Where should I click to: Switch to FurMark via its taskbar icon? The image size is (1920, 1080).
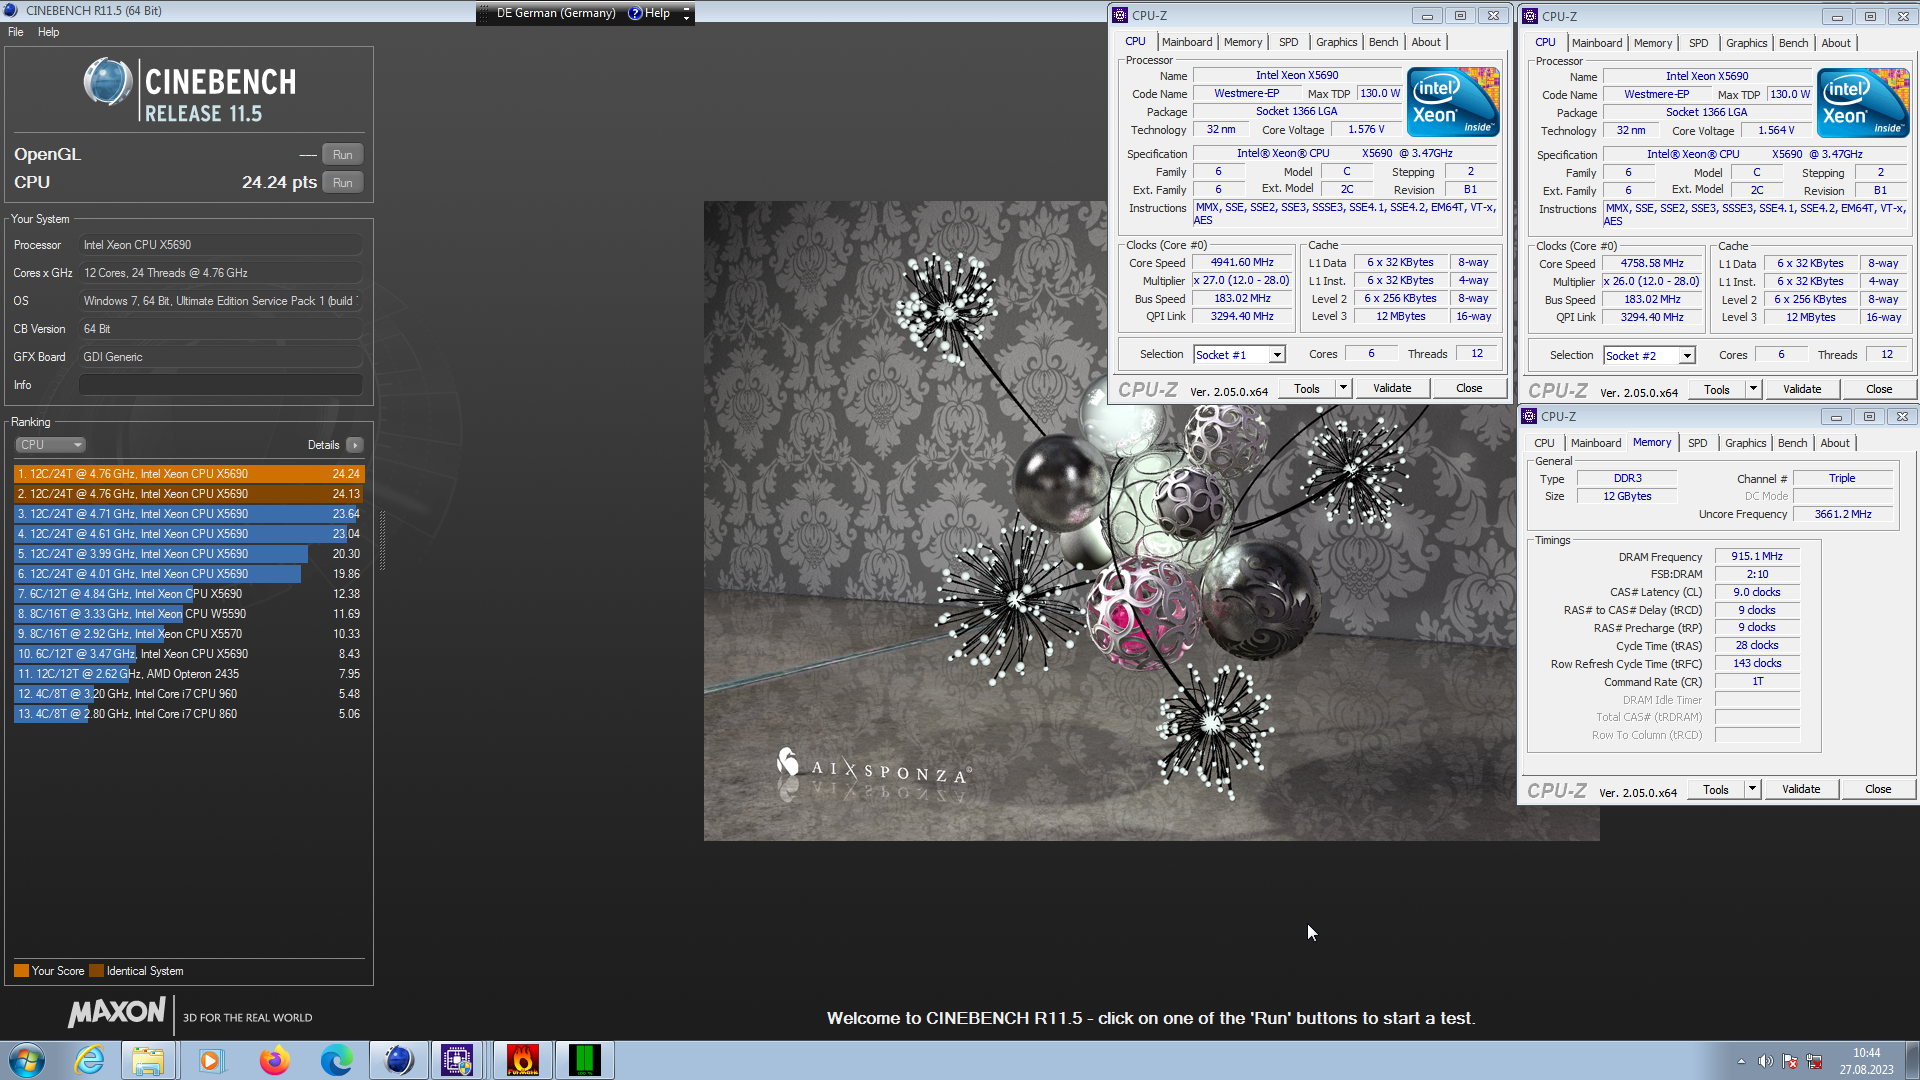[522, 1060]
